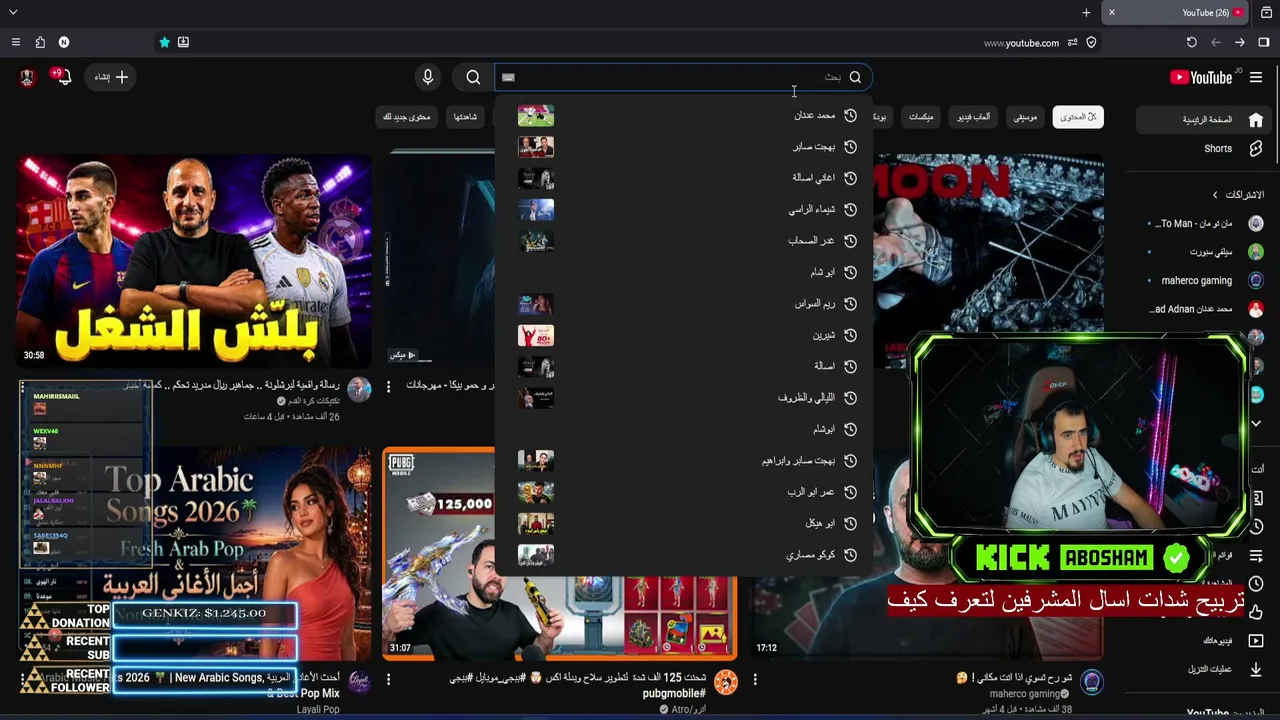Open the on-screen keyboard icon in the search box
Viewport: 1280px width, 720px height.
click(x=508, y=77)
